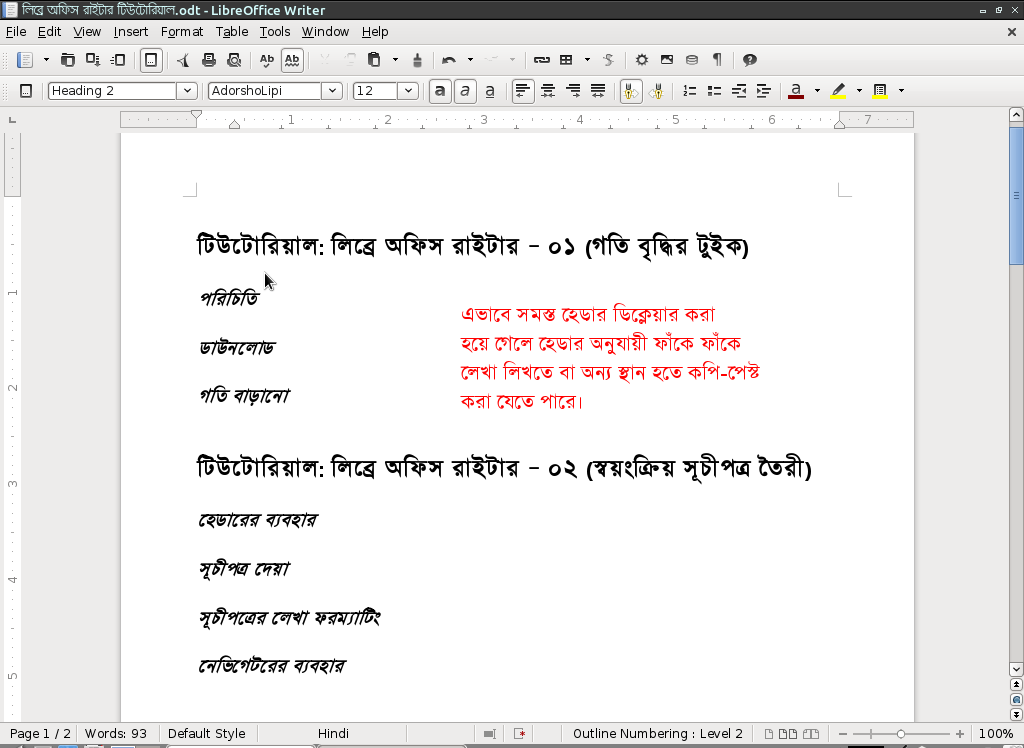Click the Paste icon
This screenshot has width=1024, height=748.
point(374,60)
